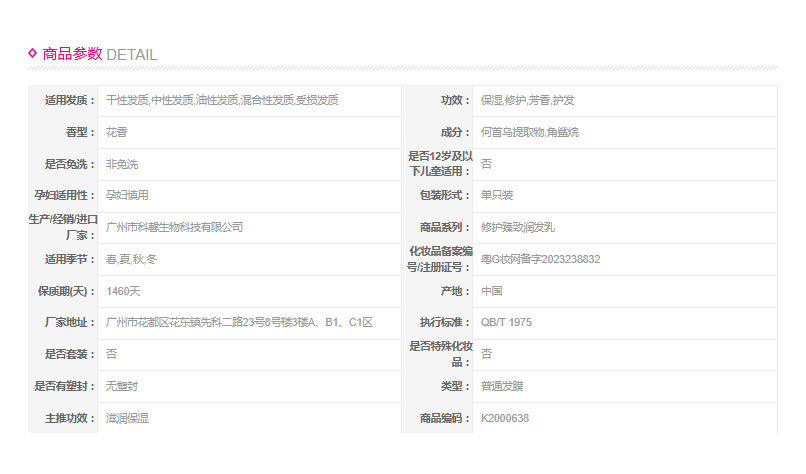Click the 类型 value 普通发膜
806x474 pixels.
502,386
